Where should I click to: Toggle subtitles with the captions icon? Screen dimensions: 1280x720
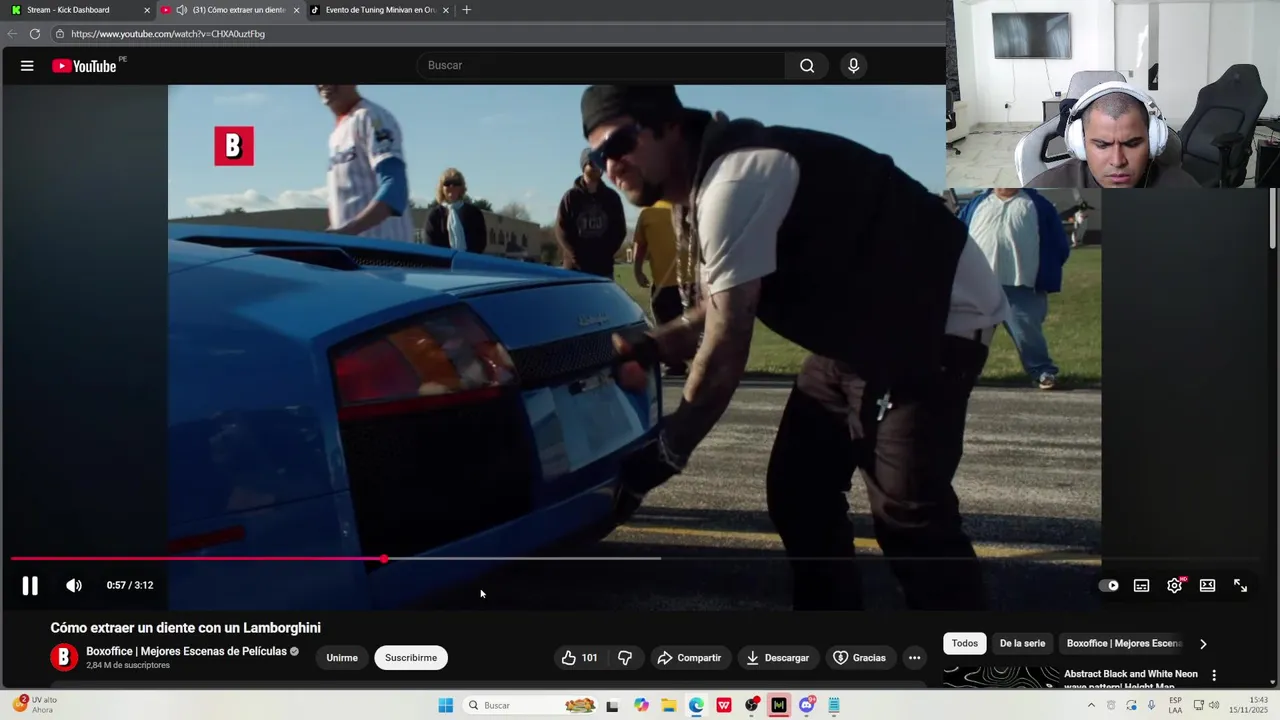1141,586
